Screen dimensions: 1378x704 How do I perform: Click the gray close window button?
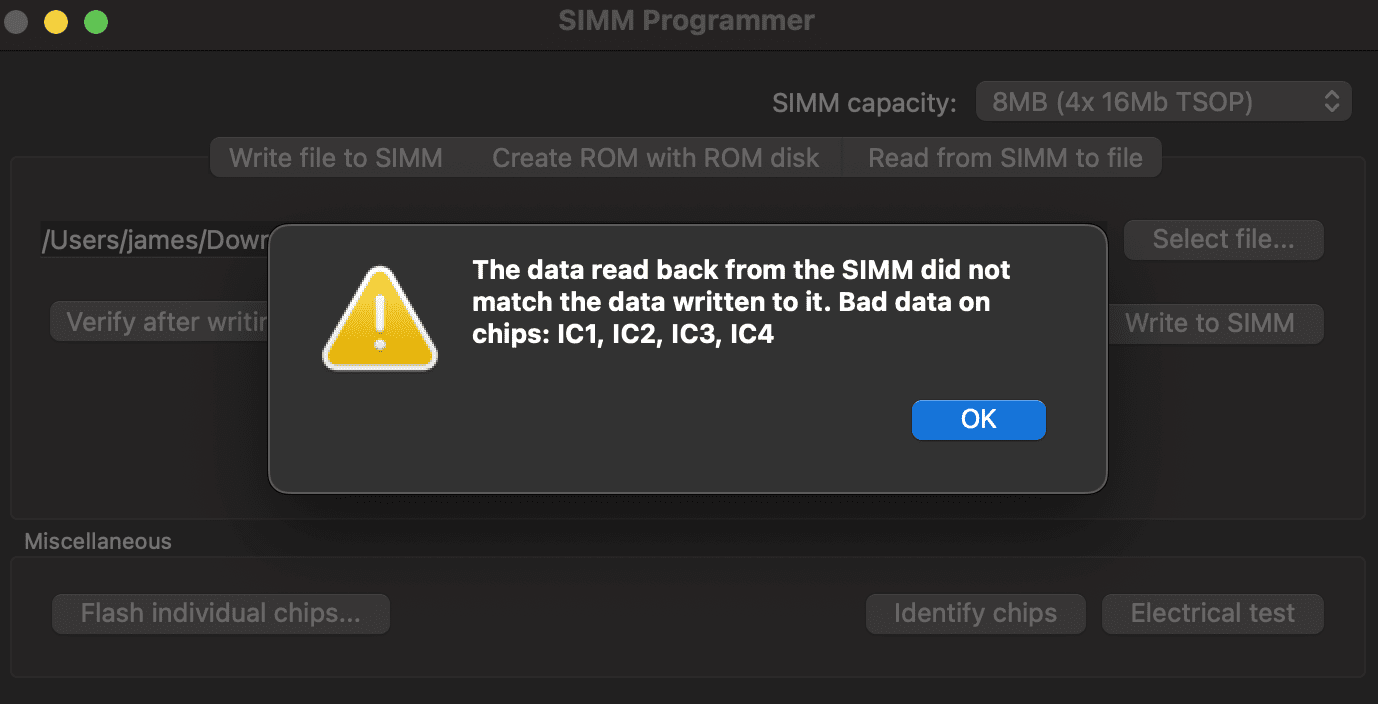16,21
